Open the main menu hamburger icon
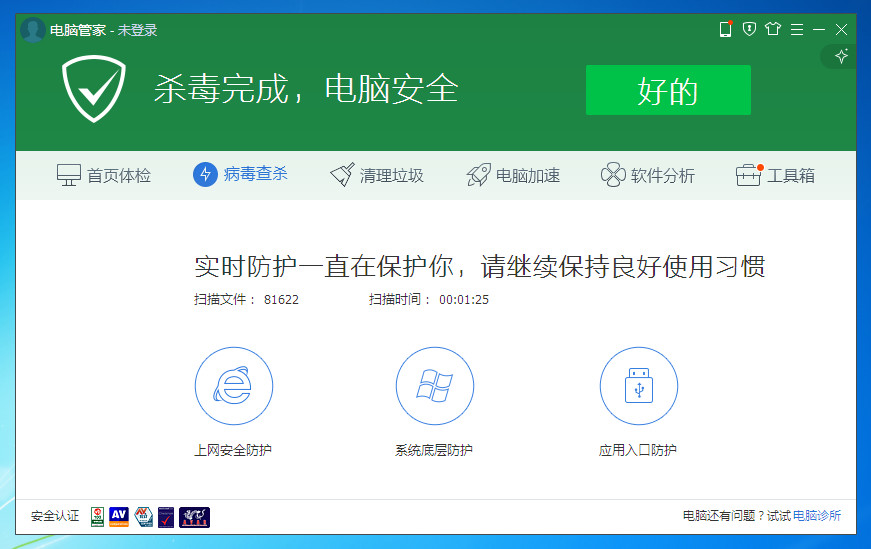This screenshot has width=871, height=549. tap(797, 29)
